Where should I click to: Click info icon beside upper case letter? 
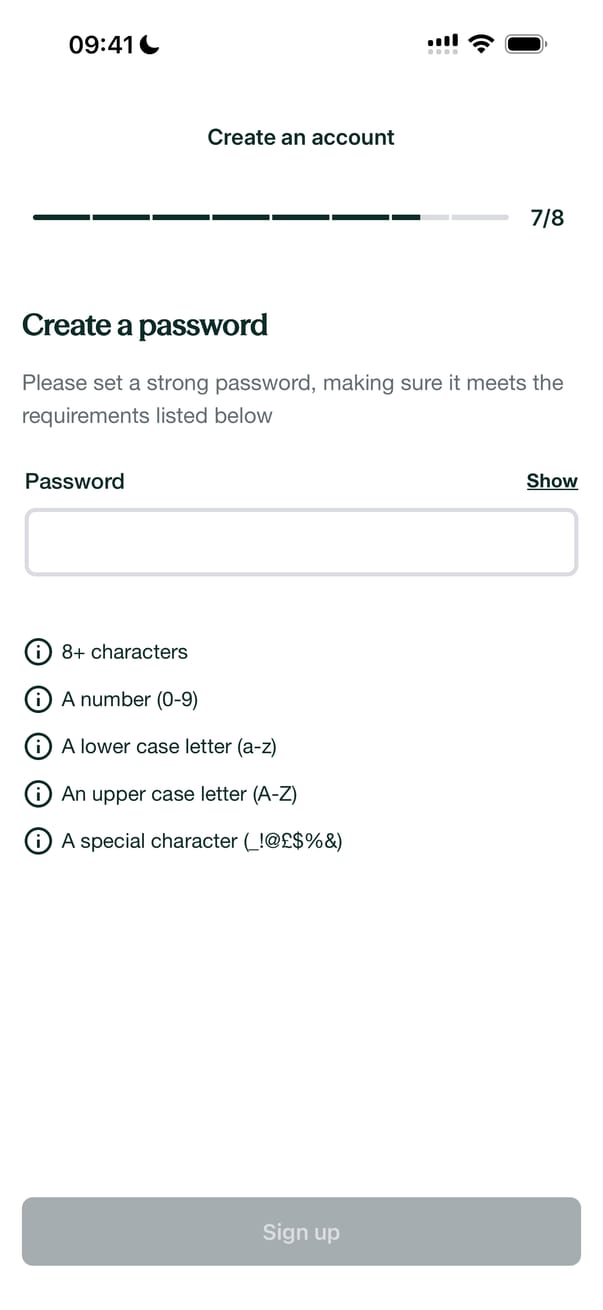37,794
